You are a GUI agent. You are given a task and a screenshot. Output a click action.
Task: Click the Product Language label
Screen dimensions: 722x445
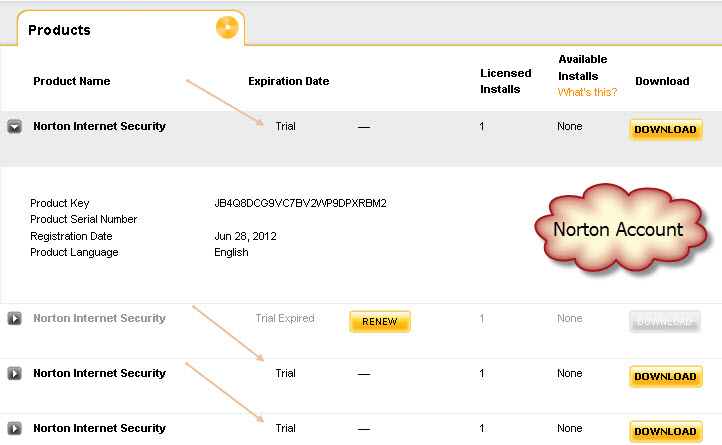pyautogui.click(x=74, y=252)
